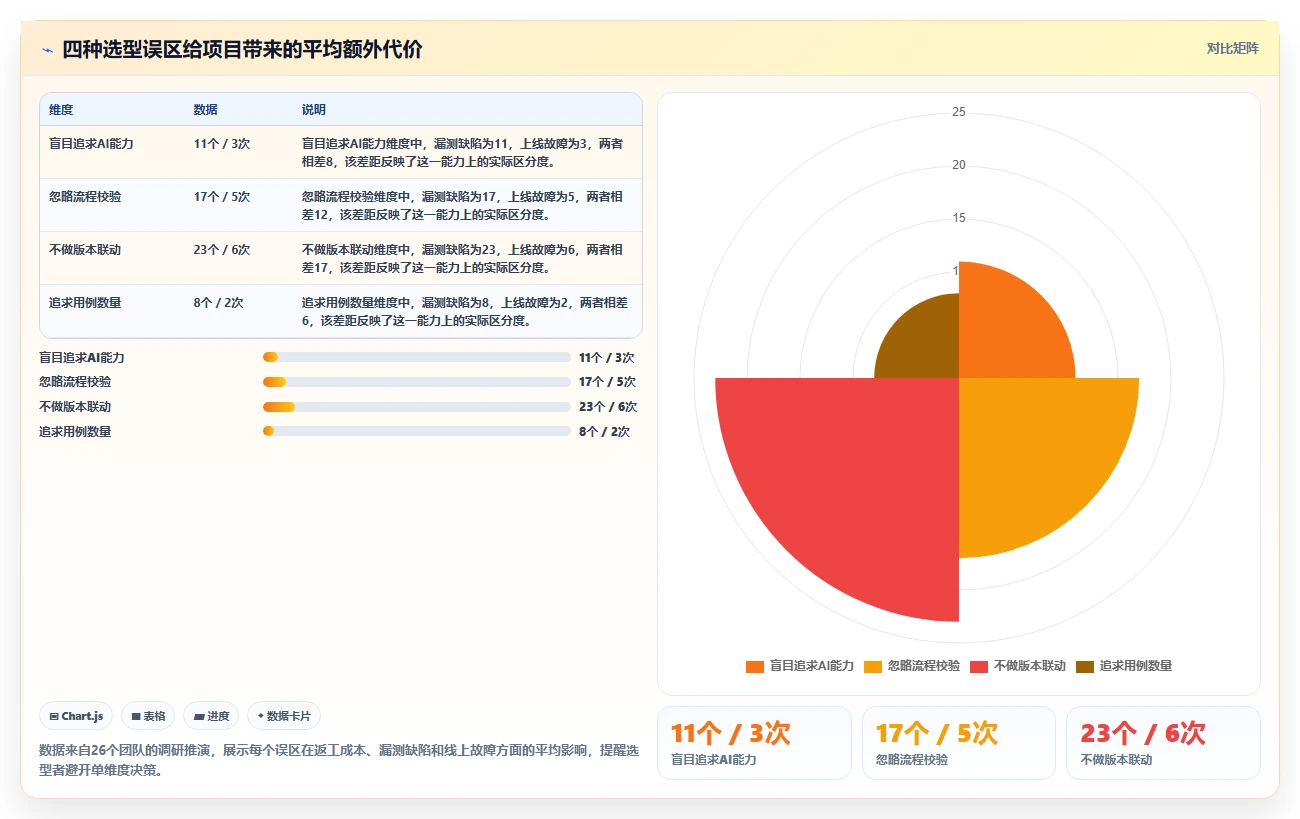Click the title 四种选型误区给项目带来的平均额外代价
1300x819 pixels.
(242, 49)
